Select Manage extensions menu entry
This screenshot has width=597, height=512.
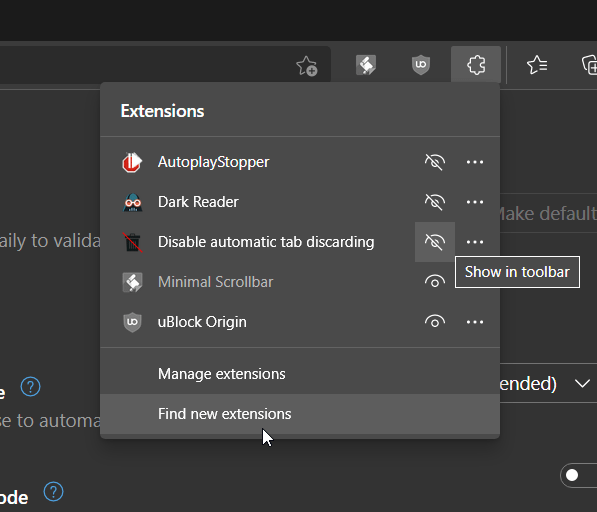tap(300, 374)
